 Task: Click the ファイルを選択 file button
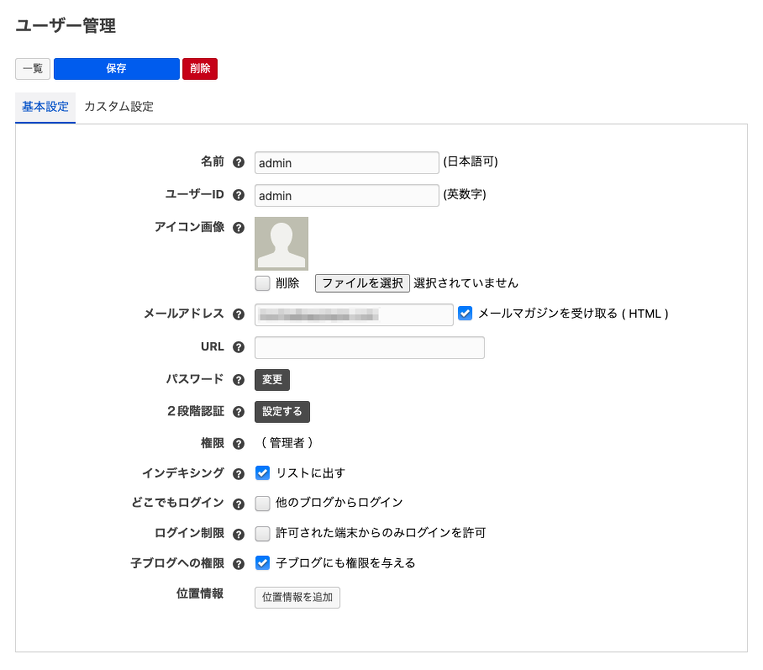(x=362, y=283)
